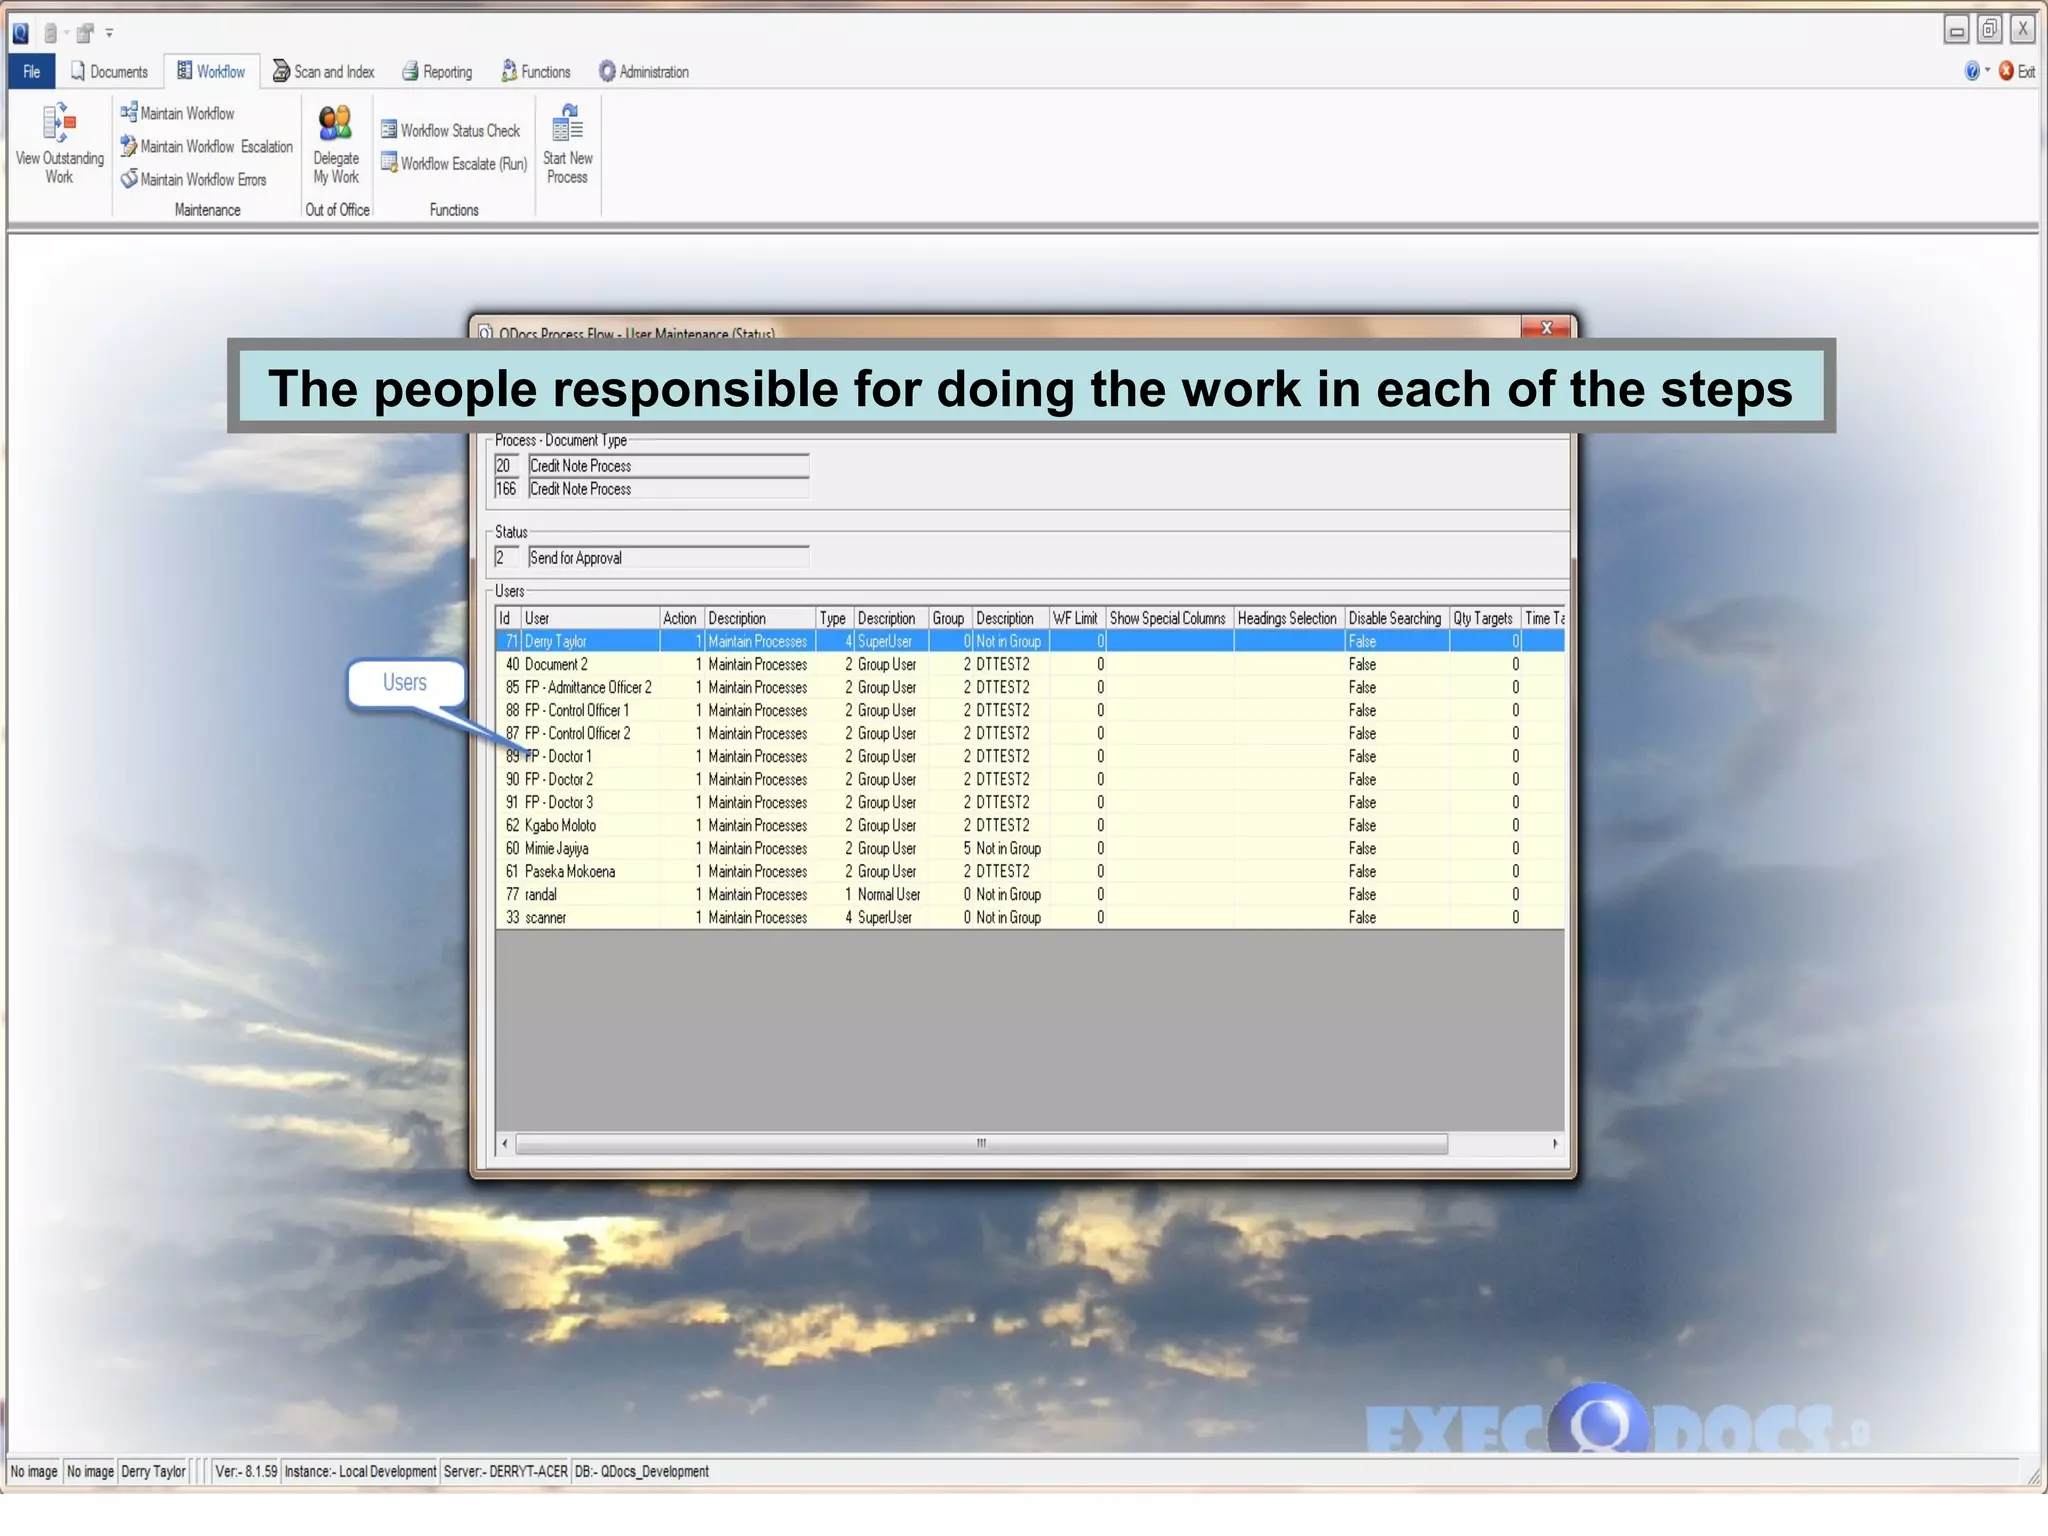The height and width of the screenshot is (1536, 2048).
Task: Switch to the Documents tab
Action: pos(109,72)
